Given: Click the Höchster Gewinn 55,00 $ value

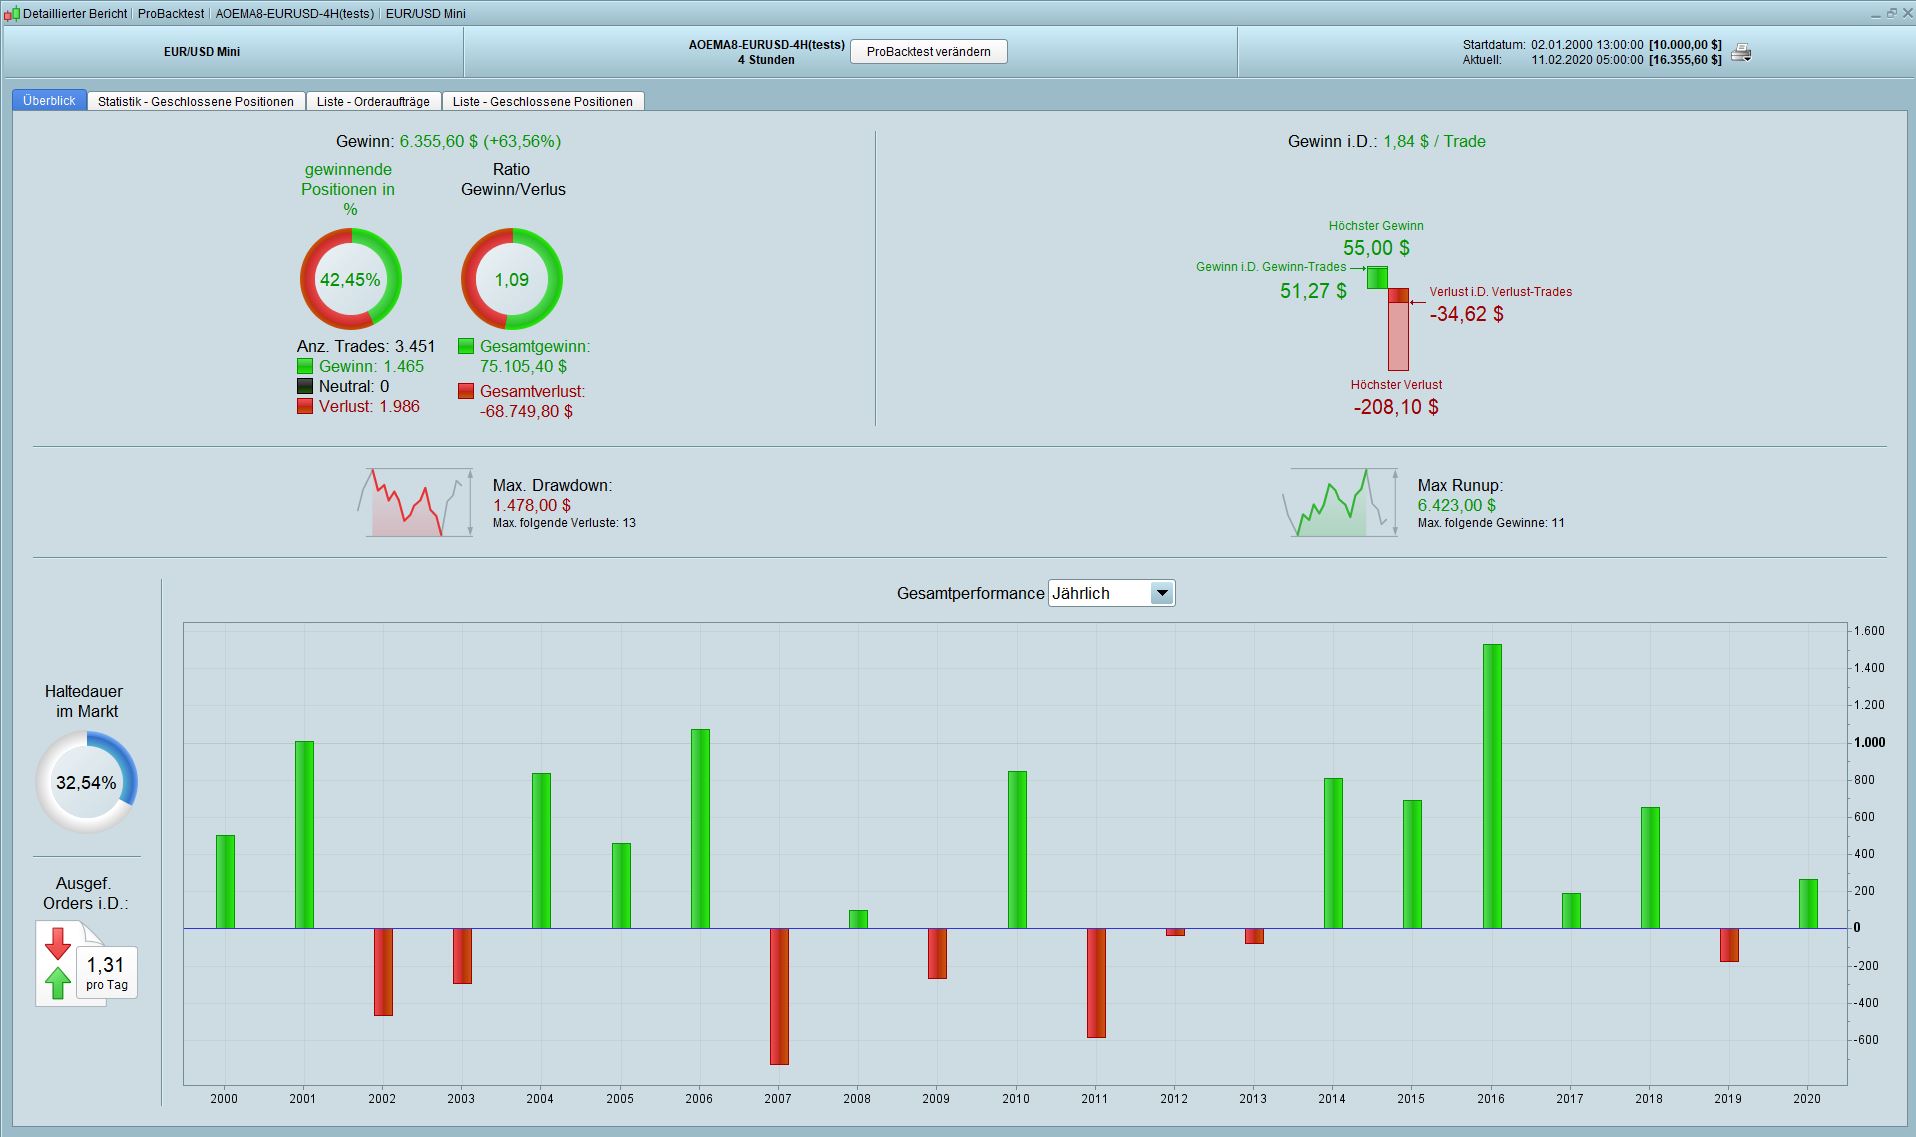Looking at the screenshot, I should click(x=1376, y=248).
